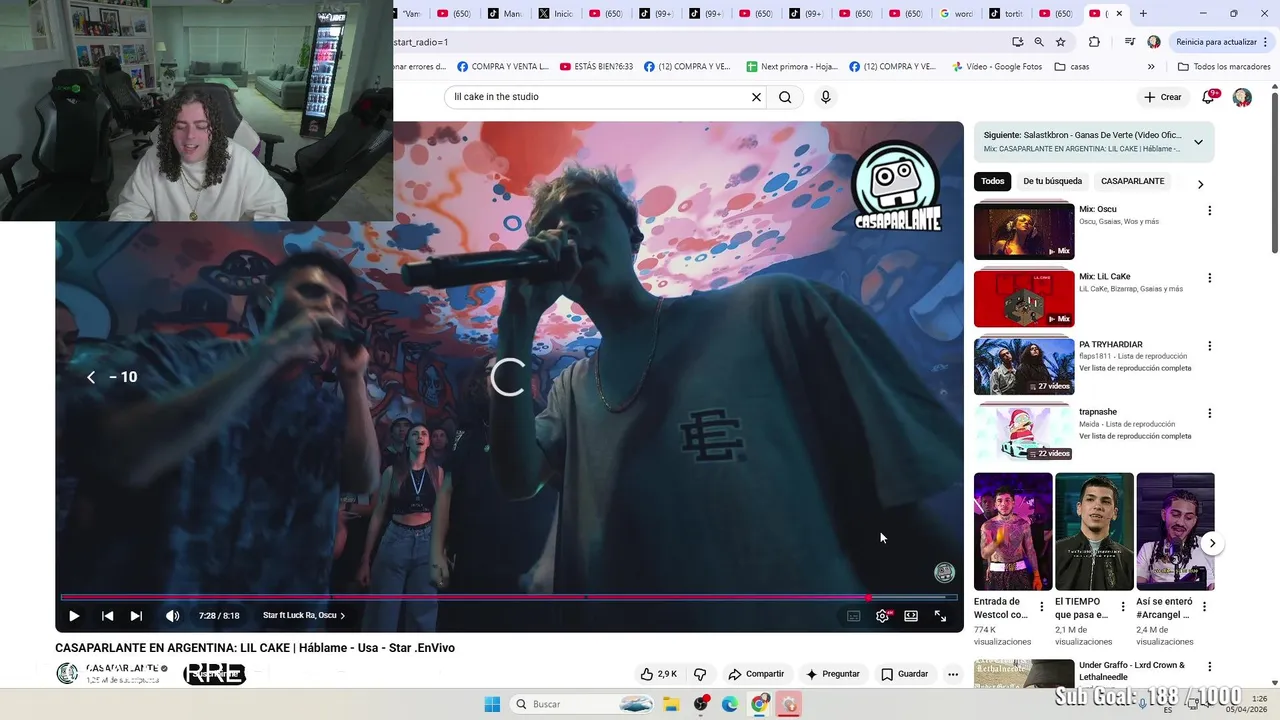
Task: Open options for Mix: Oscu
Action: (1209, 210)
